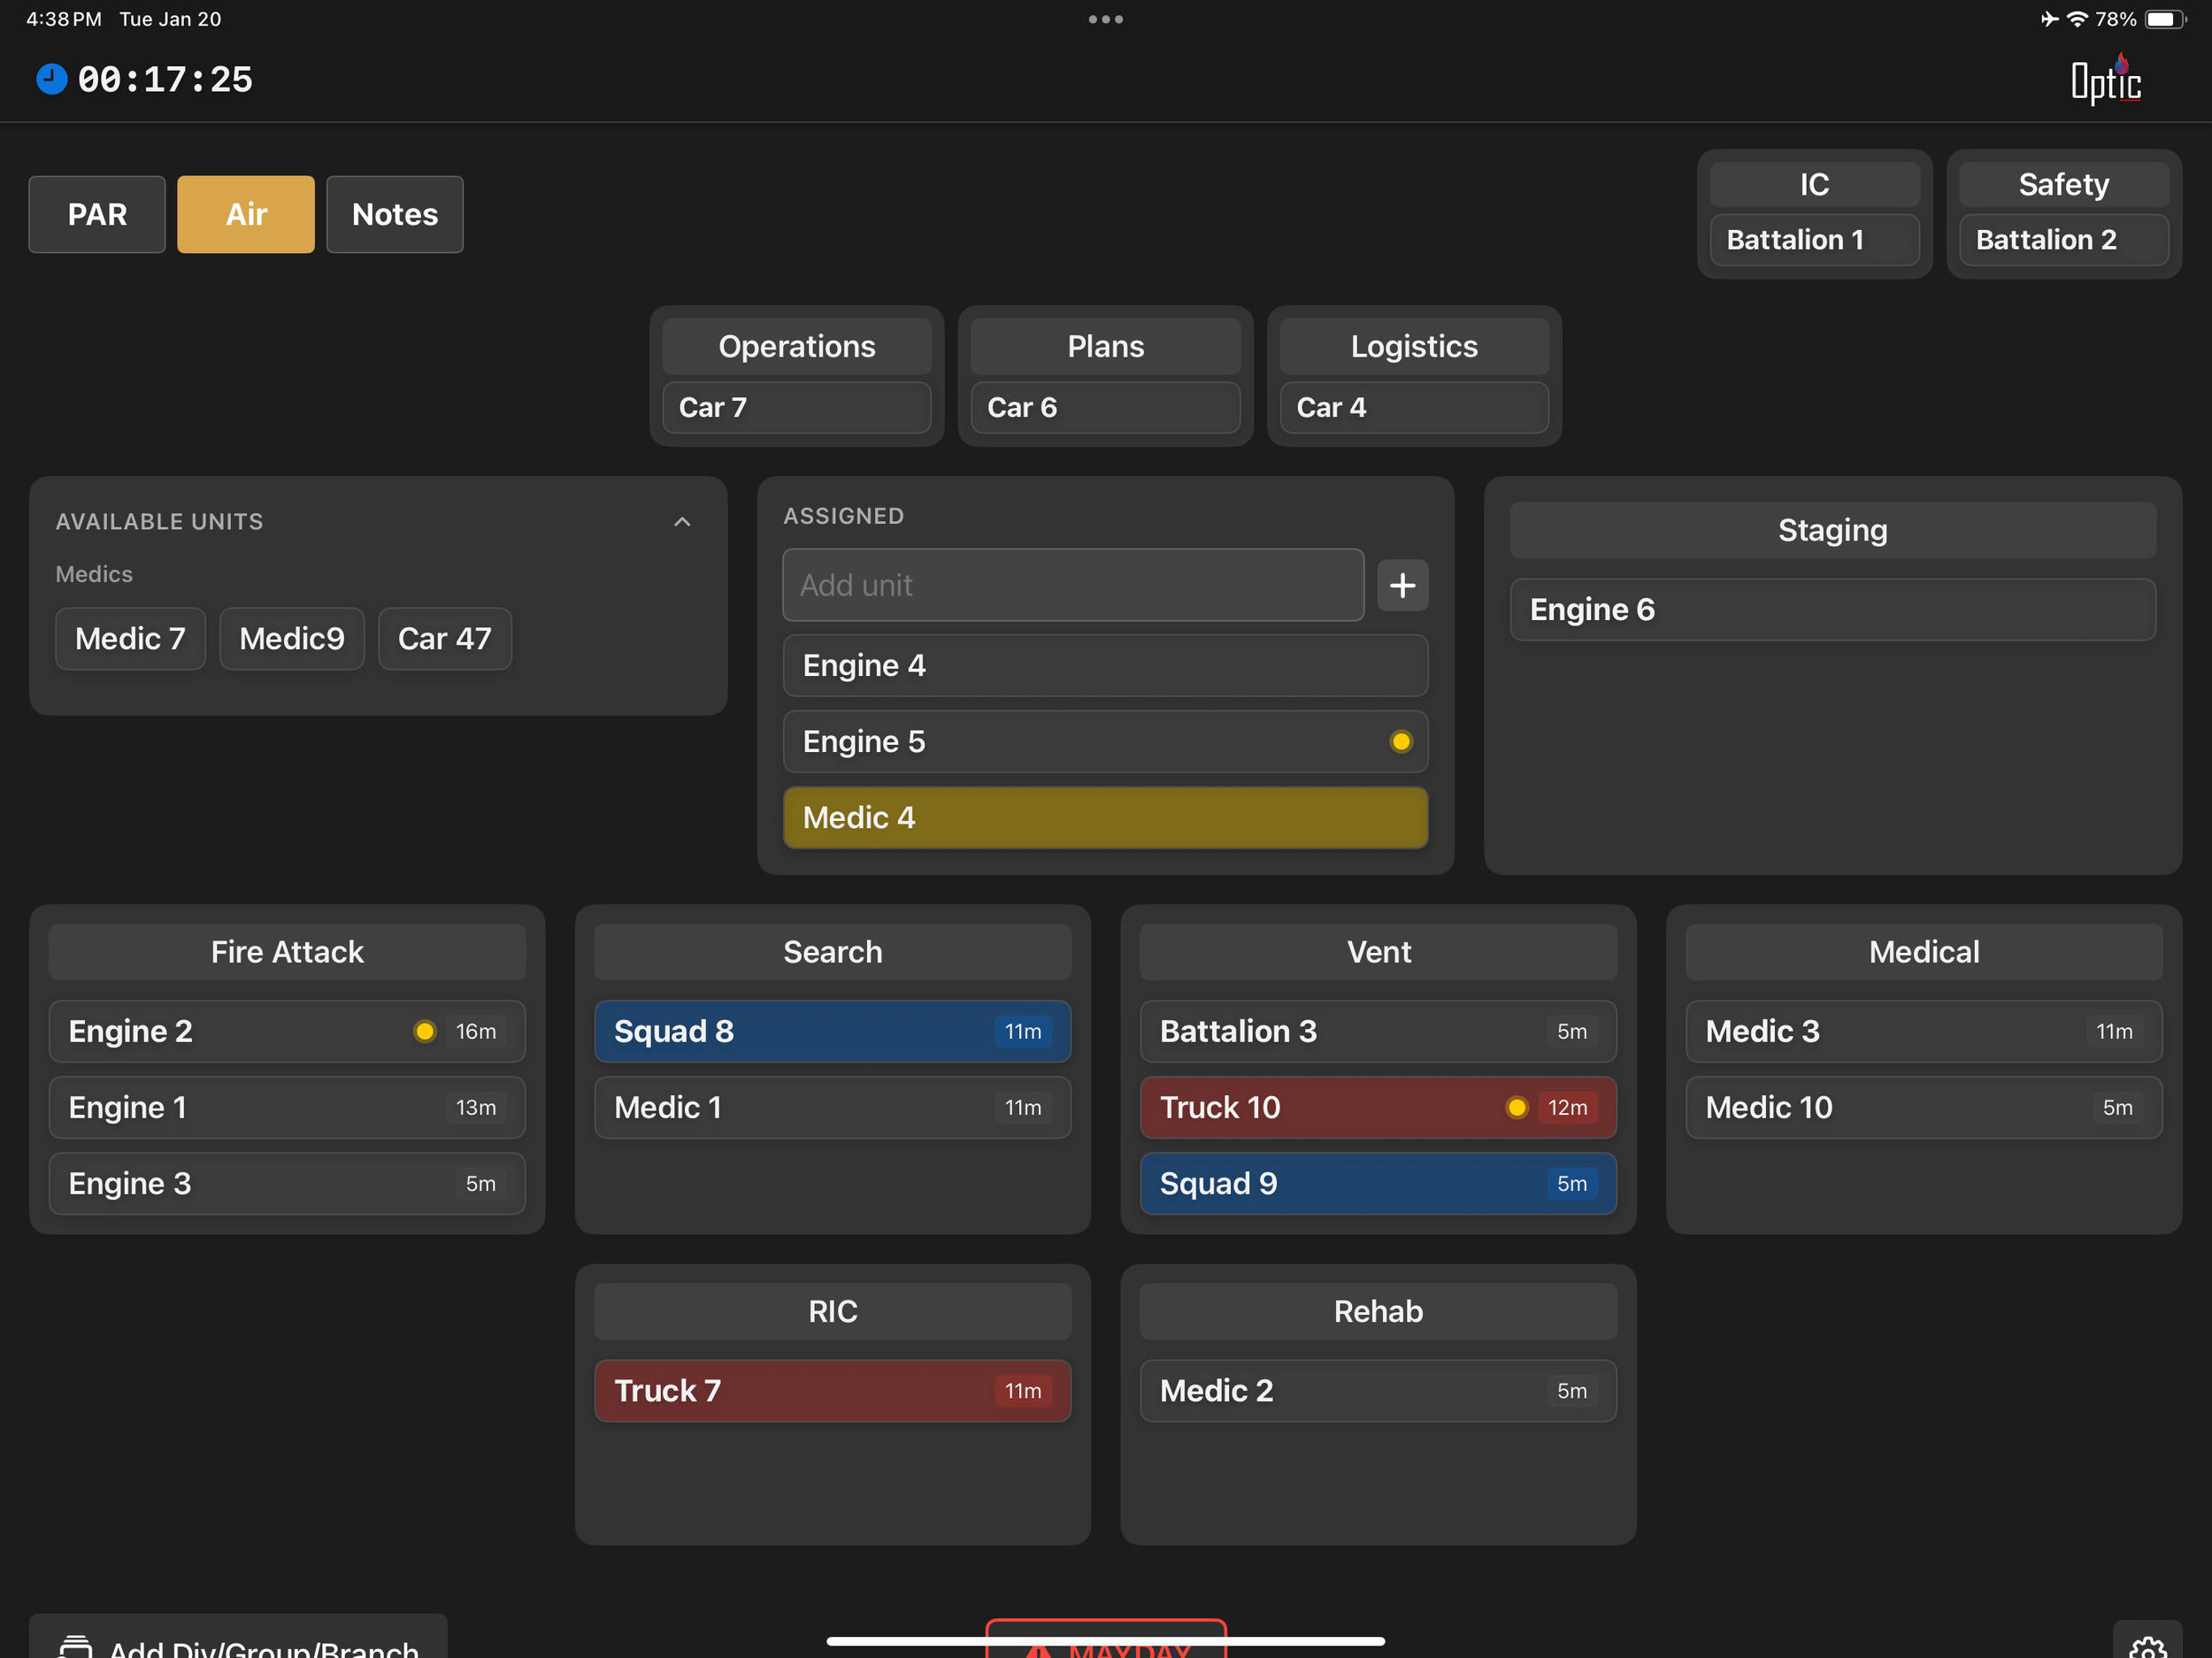Screen dimensions: 2212x1658
Task: Select the RIC group header
Action: [832, 1311]
